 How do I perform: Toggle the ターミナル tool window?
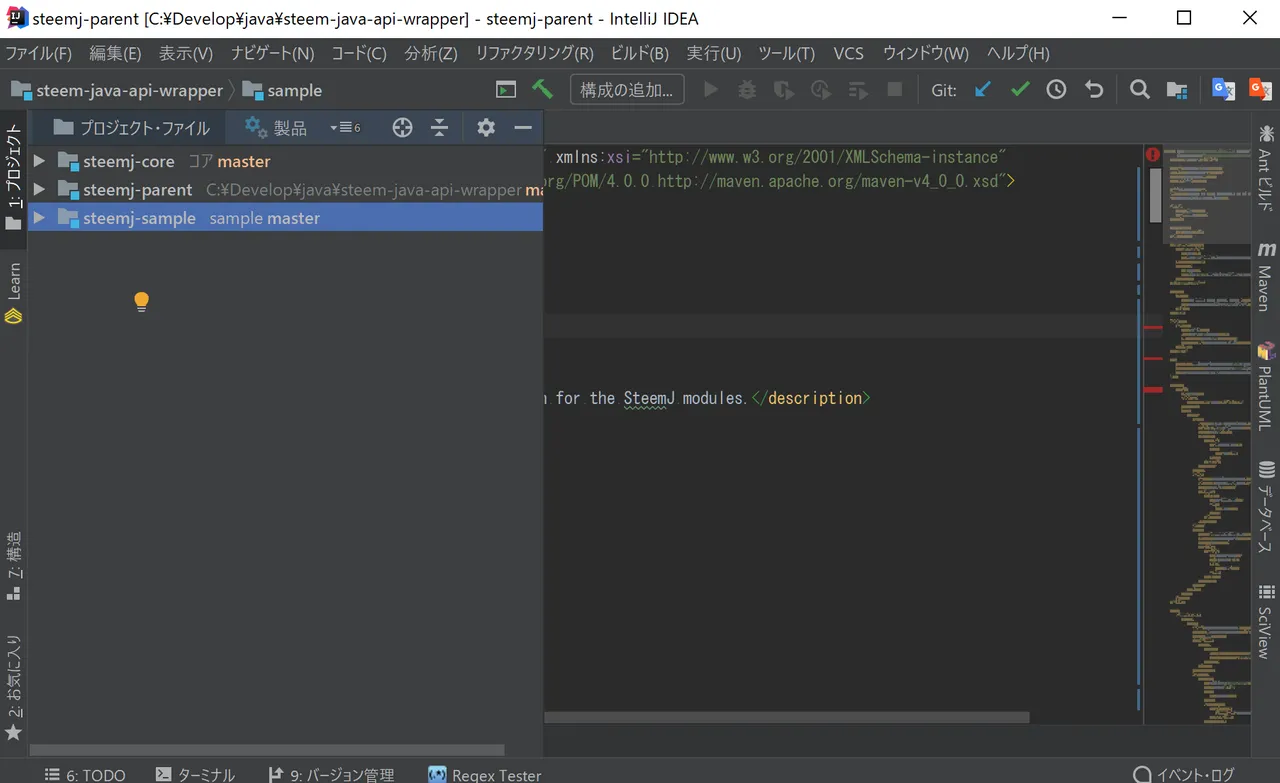click(195, 774)
